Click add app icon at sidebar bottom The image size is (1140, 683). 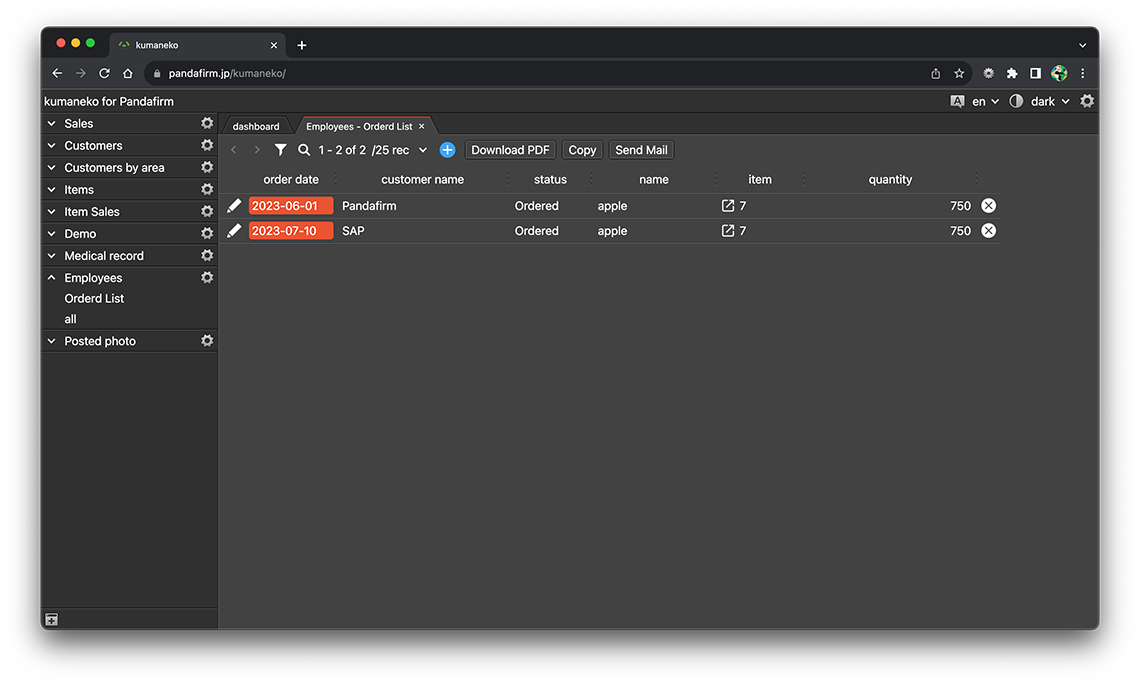(52, 620)
